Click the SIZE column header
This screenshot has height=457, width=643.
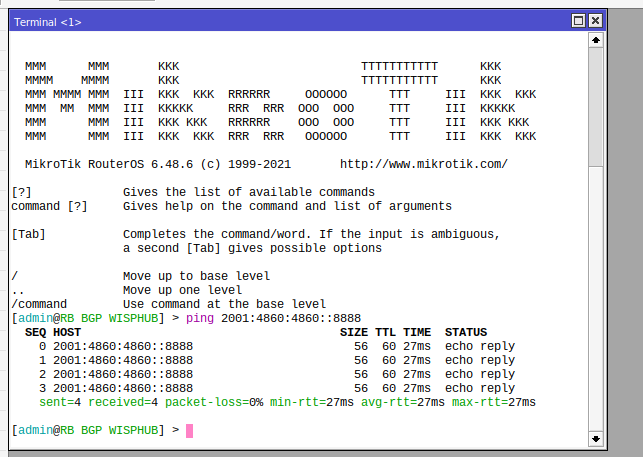tap(353, 332)
